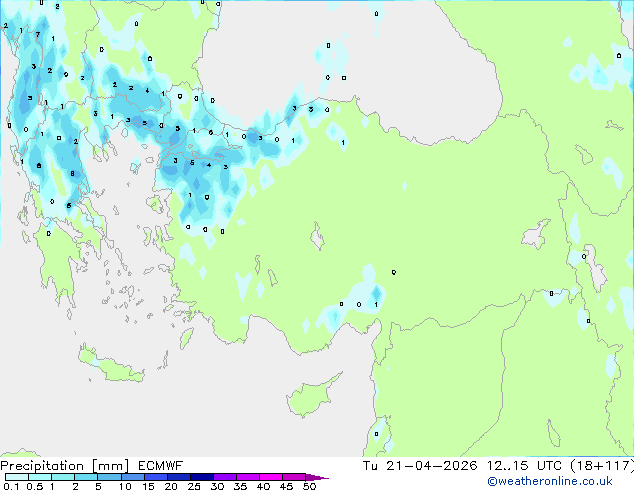
Task: Pick the 2–5 mm light blue legend swatch
Action: click(x=86, y=478)
